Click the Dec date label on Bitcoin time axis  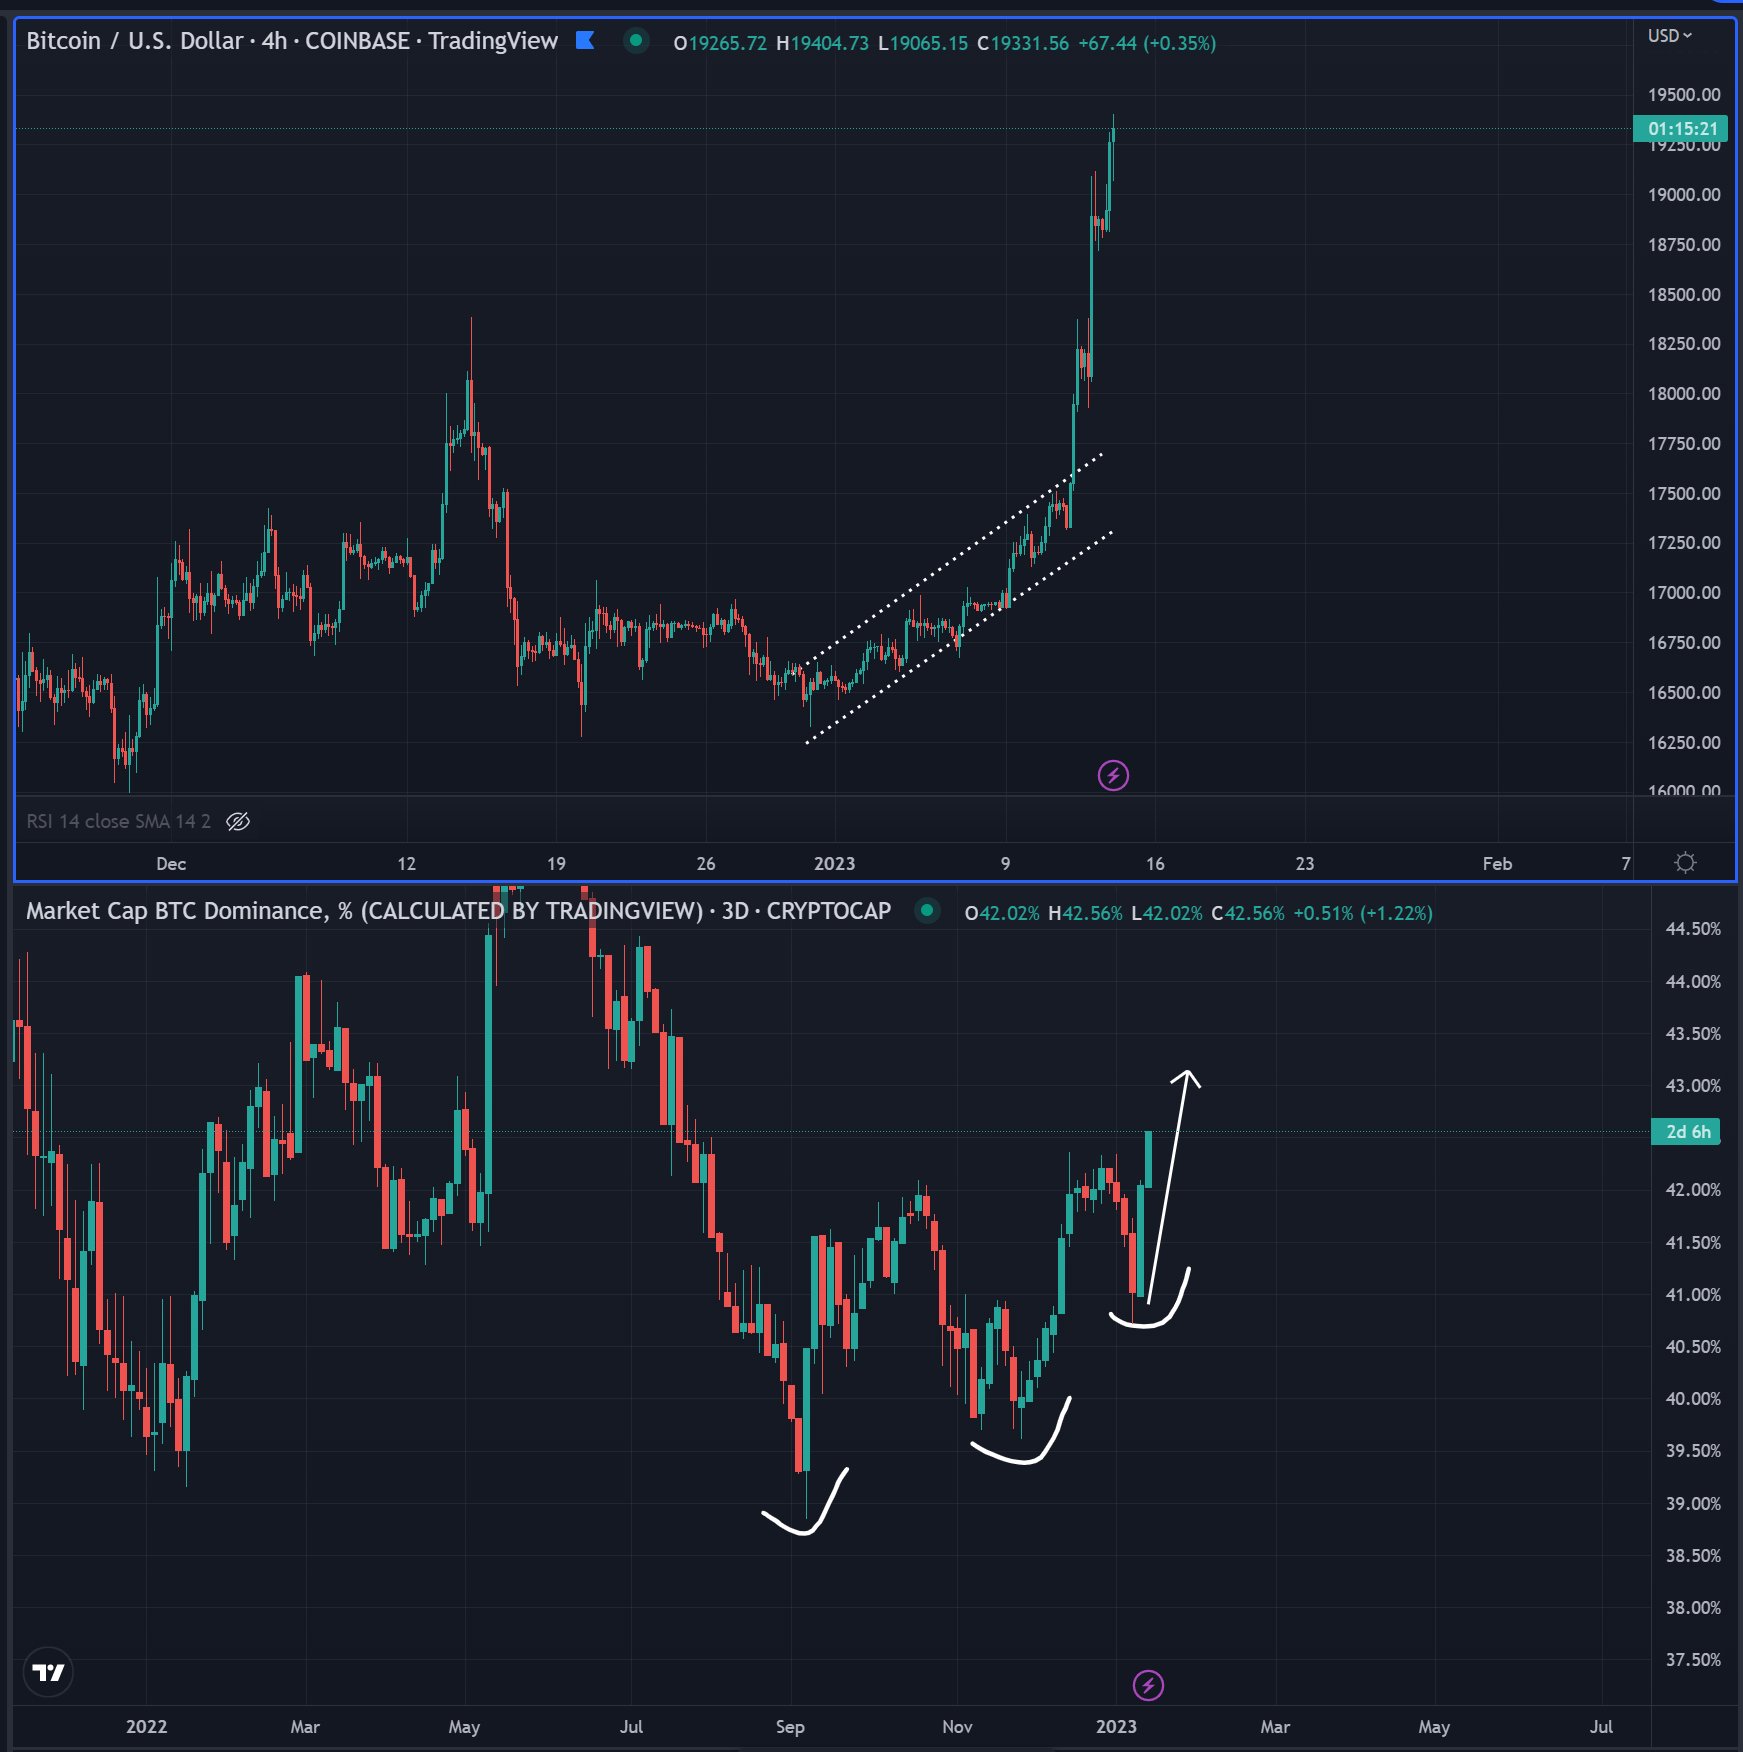coord(171,863)
